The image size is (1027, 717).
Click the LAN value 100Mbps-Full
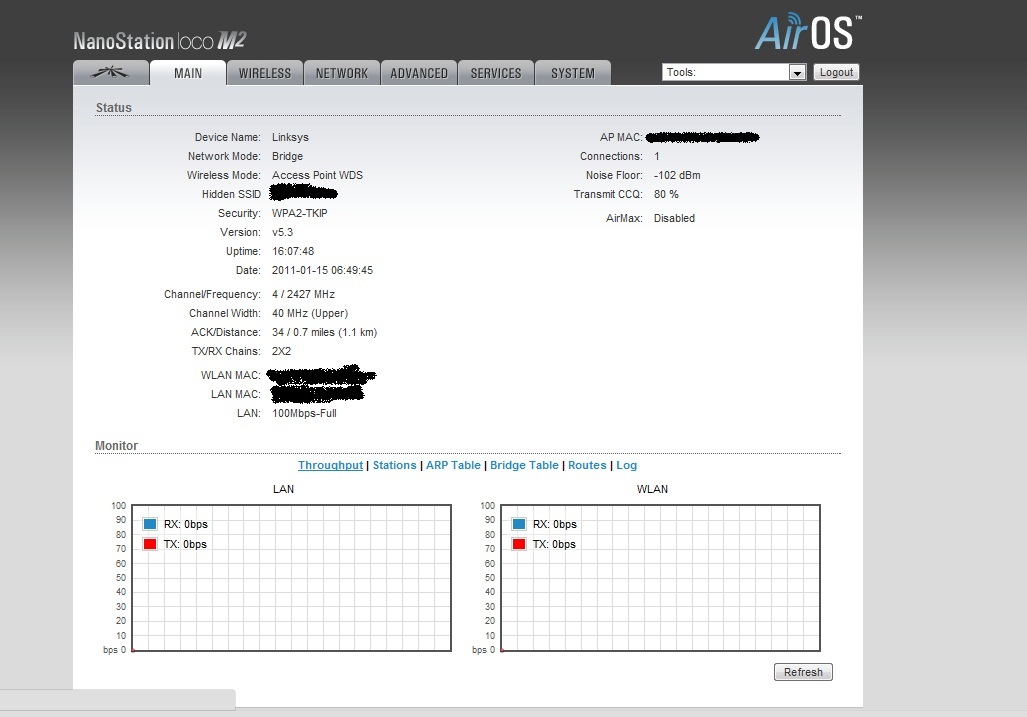[x=304, y=413]
